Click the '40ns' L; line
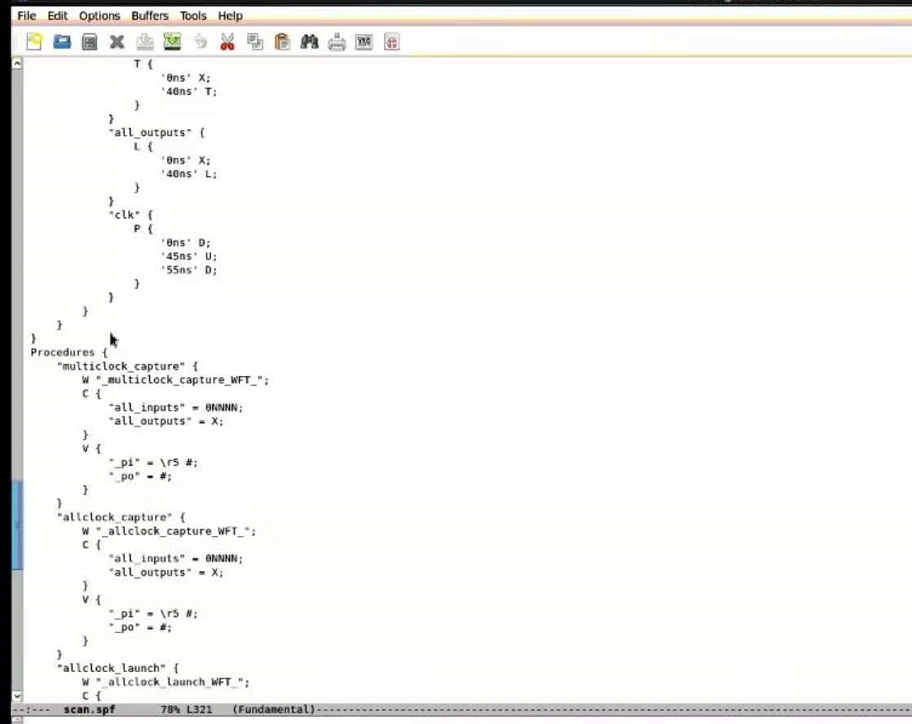Viewport: 912px width, 724px height. click(x=188, y=174)
